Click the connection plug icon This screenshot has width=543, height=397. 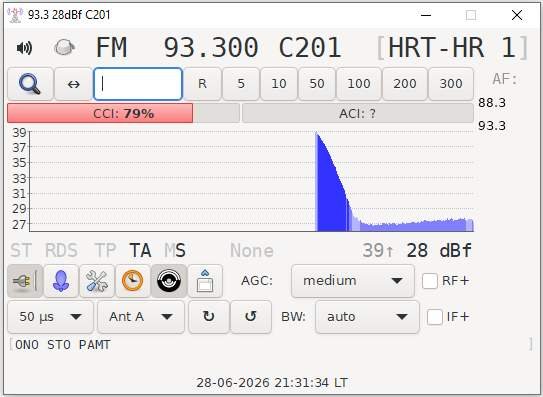pyautogui.click(x=25, y=281)
